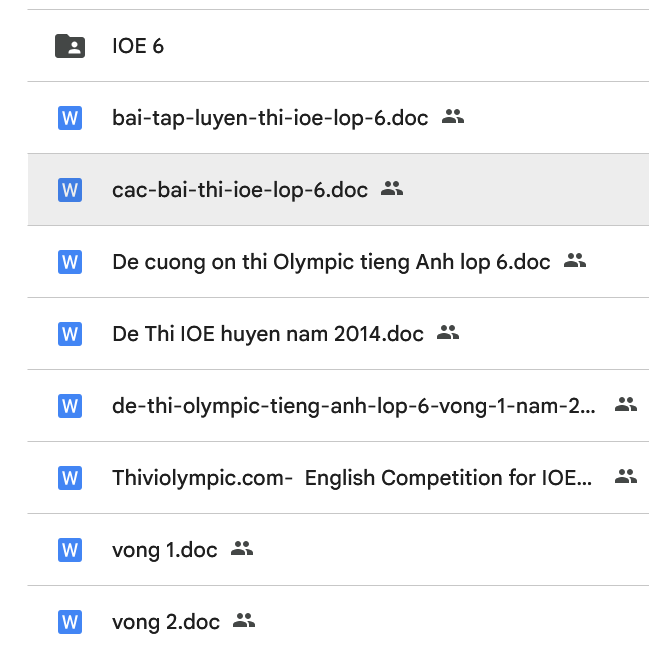649x656 pixels.
Task: Open the IOE 6 folder
Action: coord(138,46)
